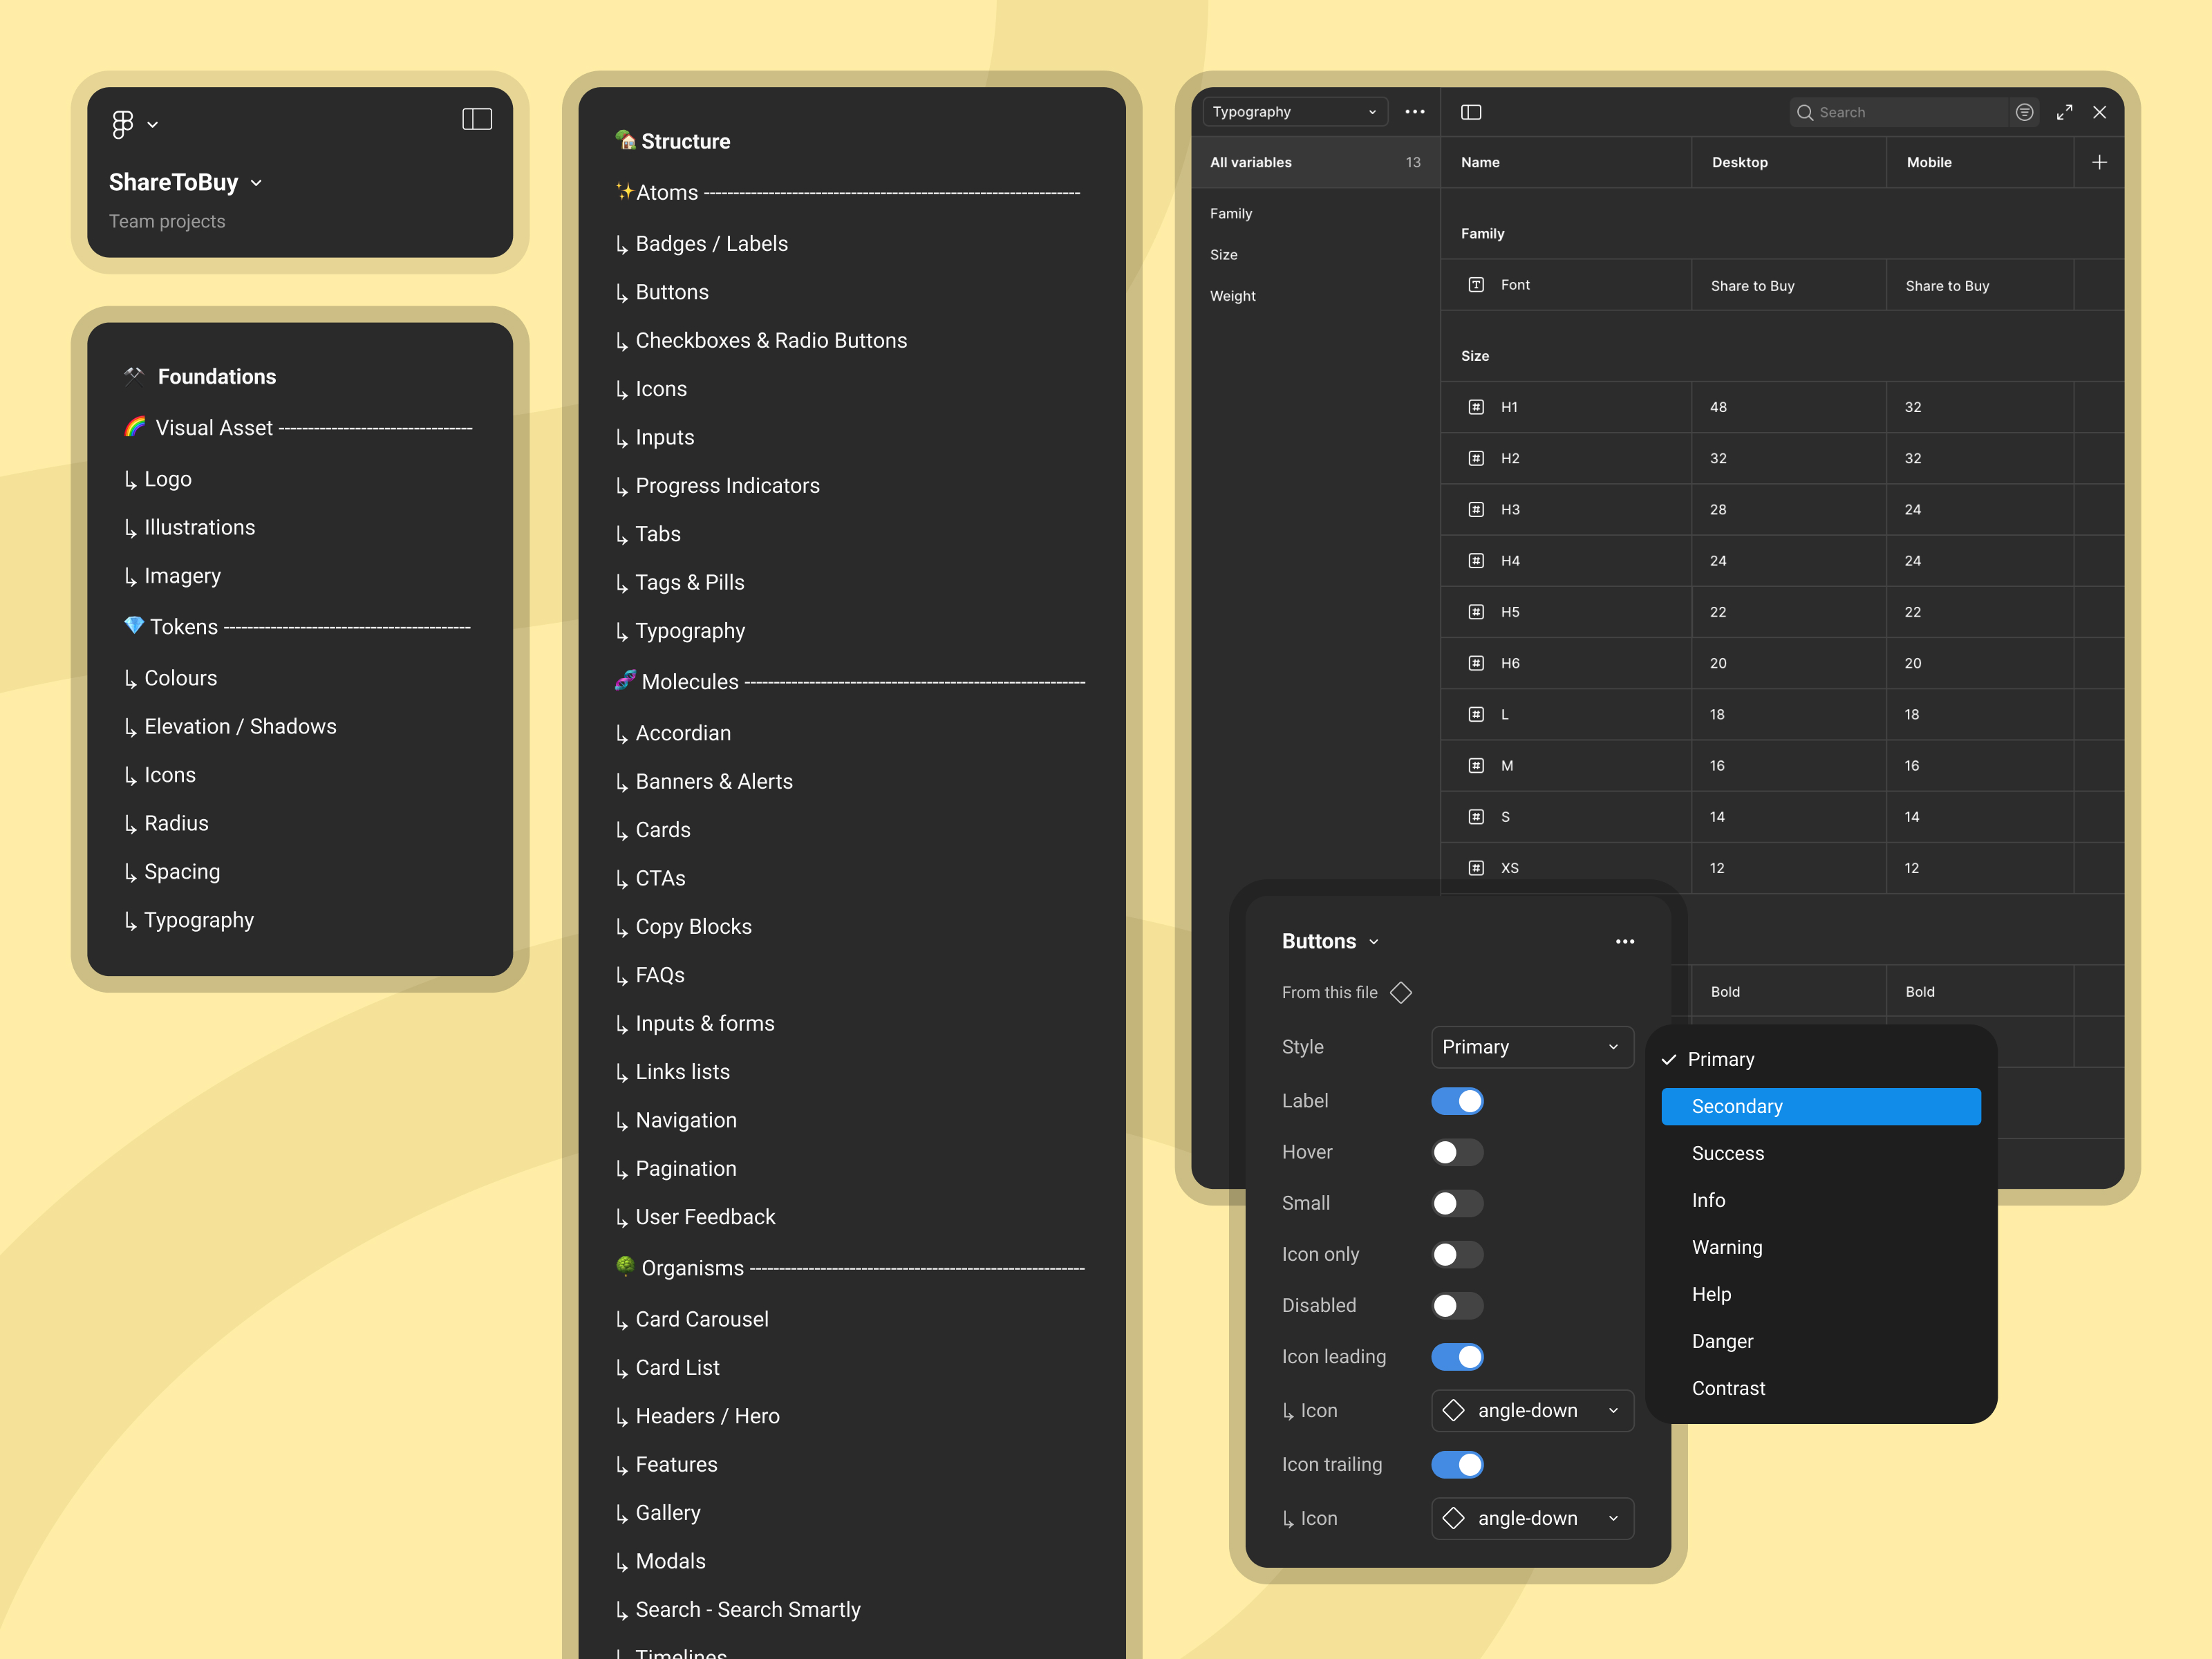Toggle the sidebar panel icon beside ShareToBuy

477,120
